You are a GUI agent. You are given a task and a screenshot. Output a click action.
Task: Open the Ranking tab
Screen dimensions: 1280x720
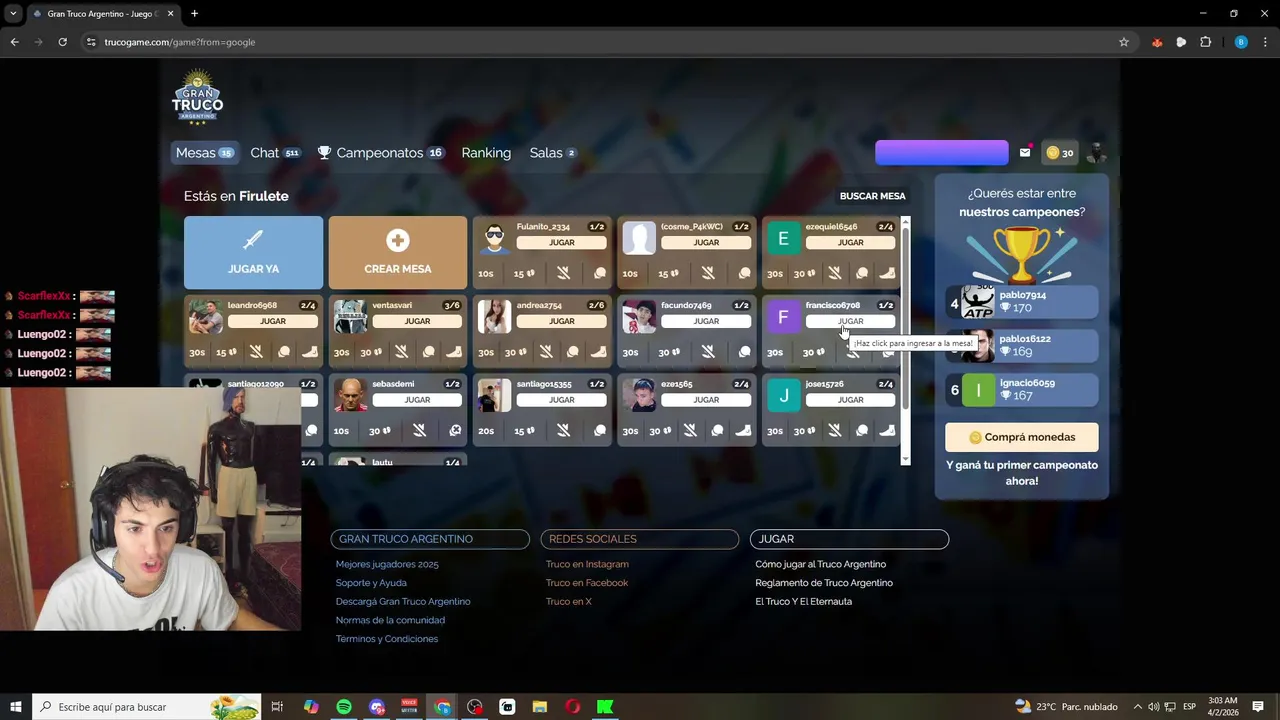486,153
